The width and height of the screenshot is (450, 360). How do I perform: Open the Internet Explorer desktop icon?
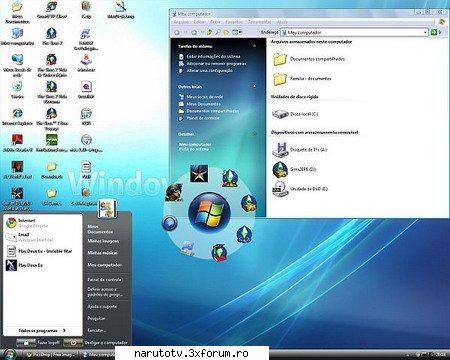tap(17, 117)
